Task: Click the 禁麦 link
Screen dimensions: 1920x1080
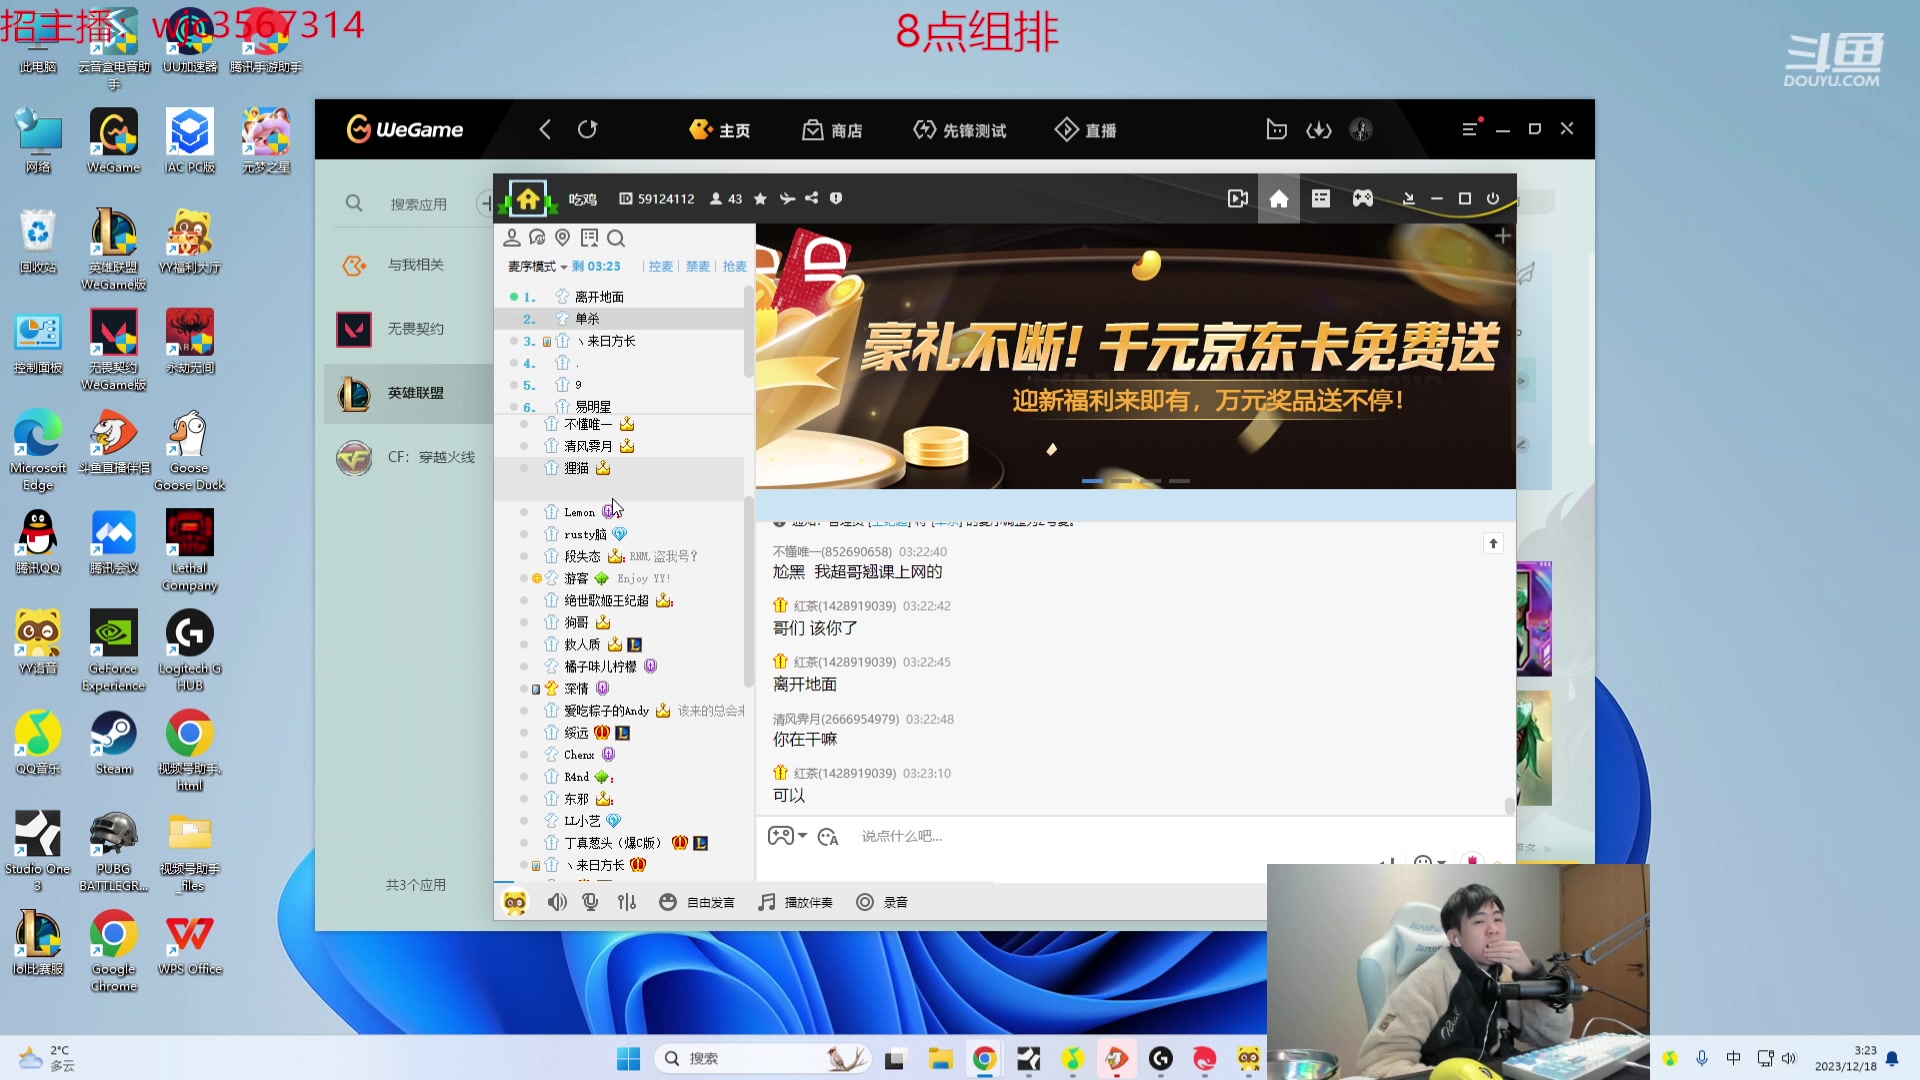Action: [697, 266]
